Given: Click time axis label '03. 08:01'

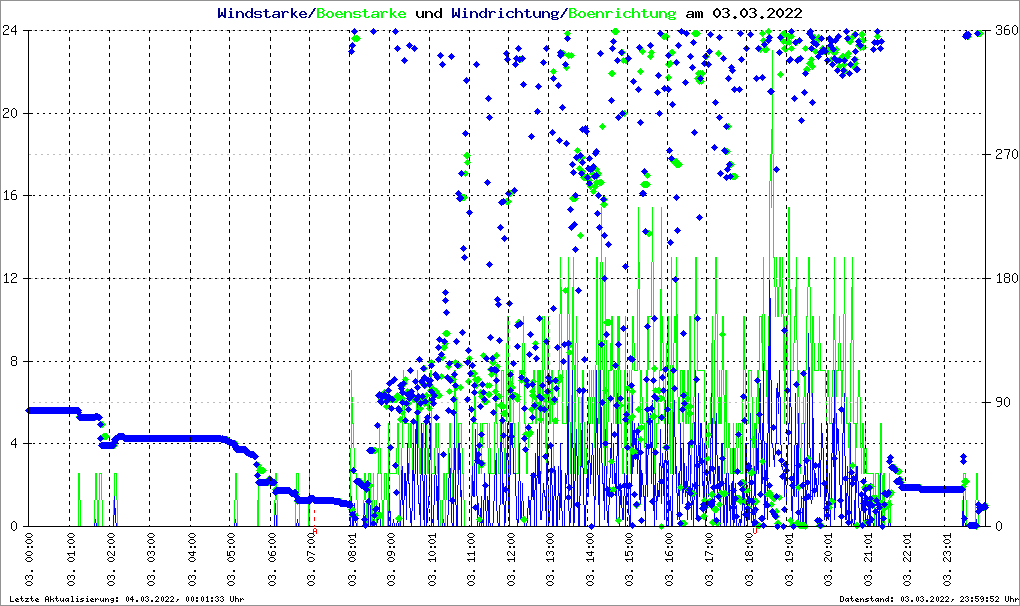Looking at the screenshot, I should tap(352, 560).
